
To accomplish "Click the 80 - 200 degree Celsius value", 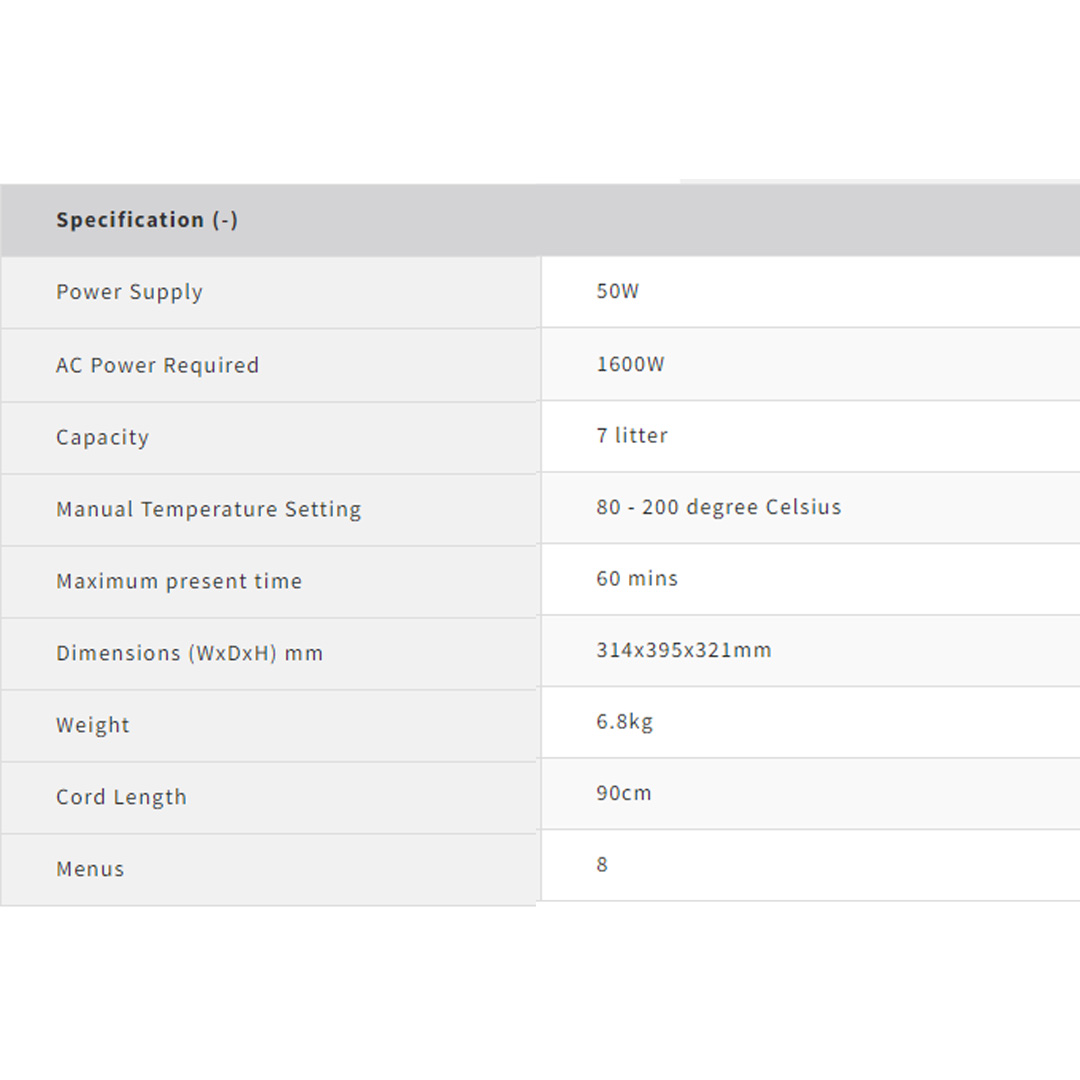I will [718, 507].
